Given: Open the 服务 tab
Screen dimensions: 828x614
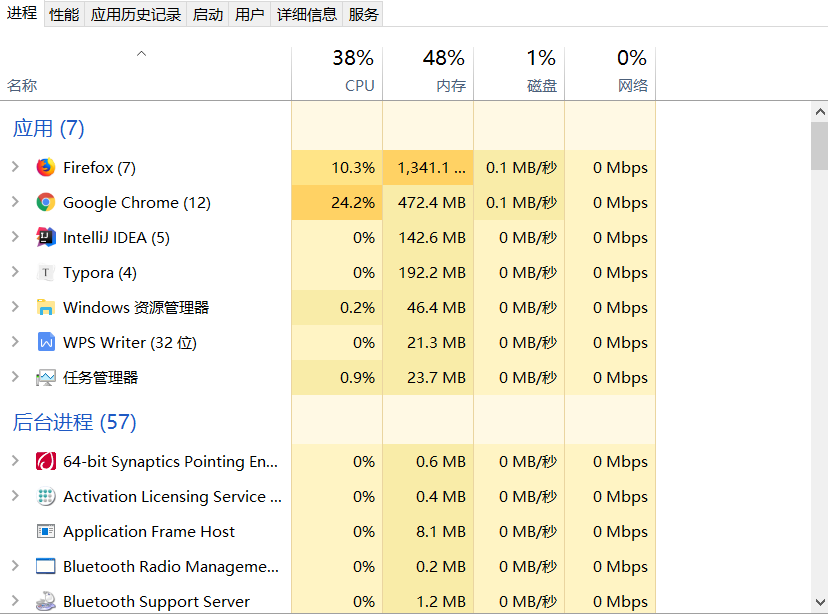Looking at the screenshot, I should coord(364,14).
